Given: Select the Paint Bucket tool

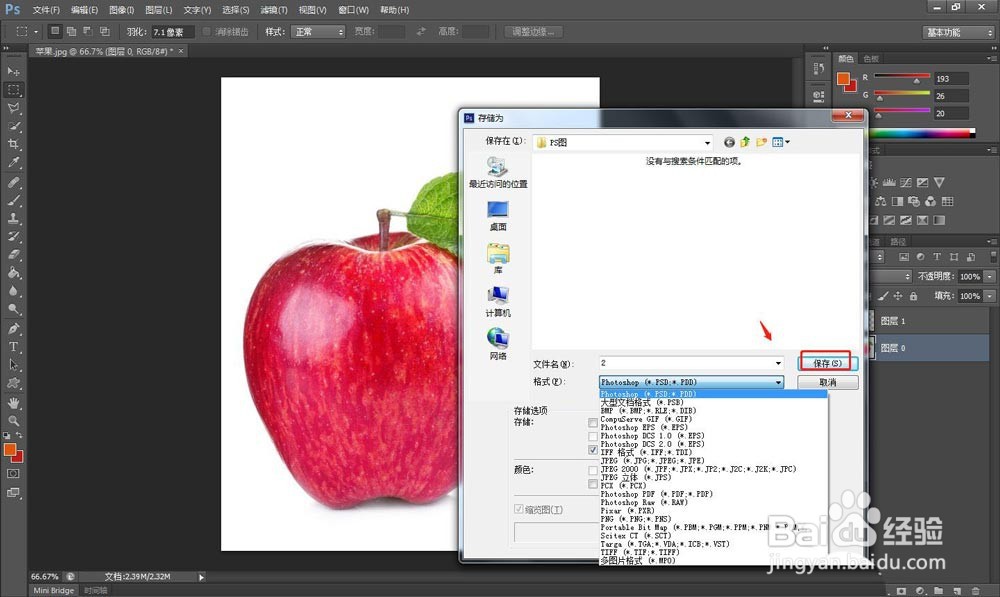Looking at the screenshot, I should pyautogui.click(x=13, y=272).
